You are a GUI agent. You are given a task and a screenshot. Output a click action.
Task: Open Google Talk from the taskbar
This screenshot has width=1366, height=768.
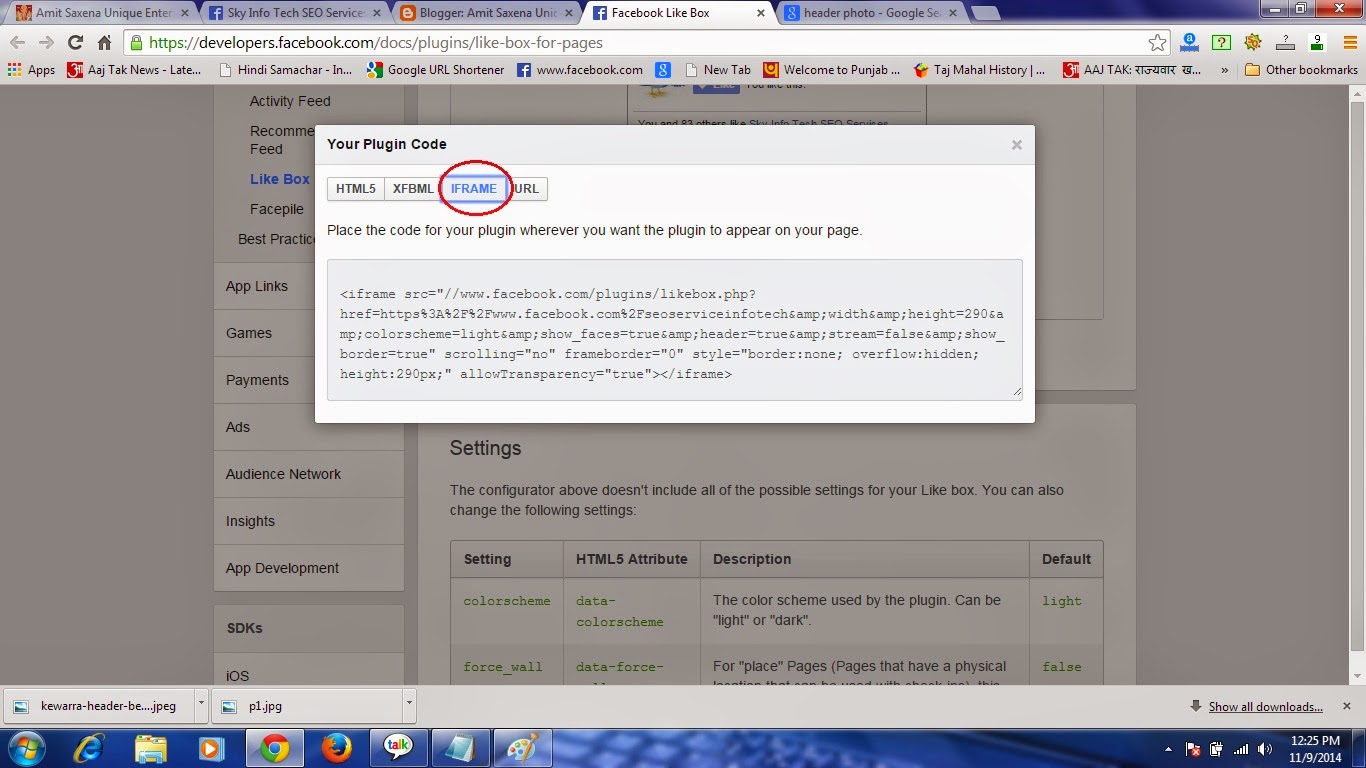[399, 748]
